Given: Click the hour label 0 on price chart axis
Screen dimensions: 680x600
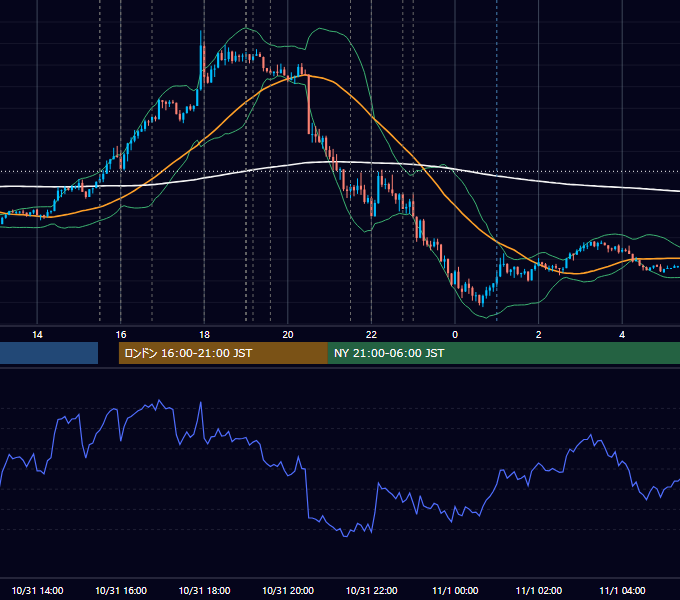Looking at the screenshot, I should 455,335.
